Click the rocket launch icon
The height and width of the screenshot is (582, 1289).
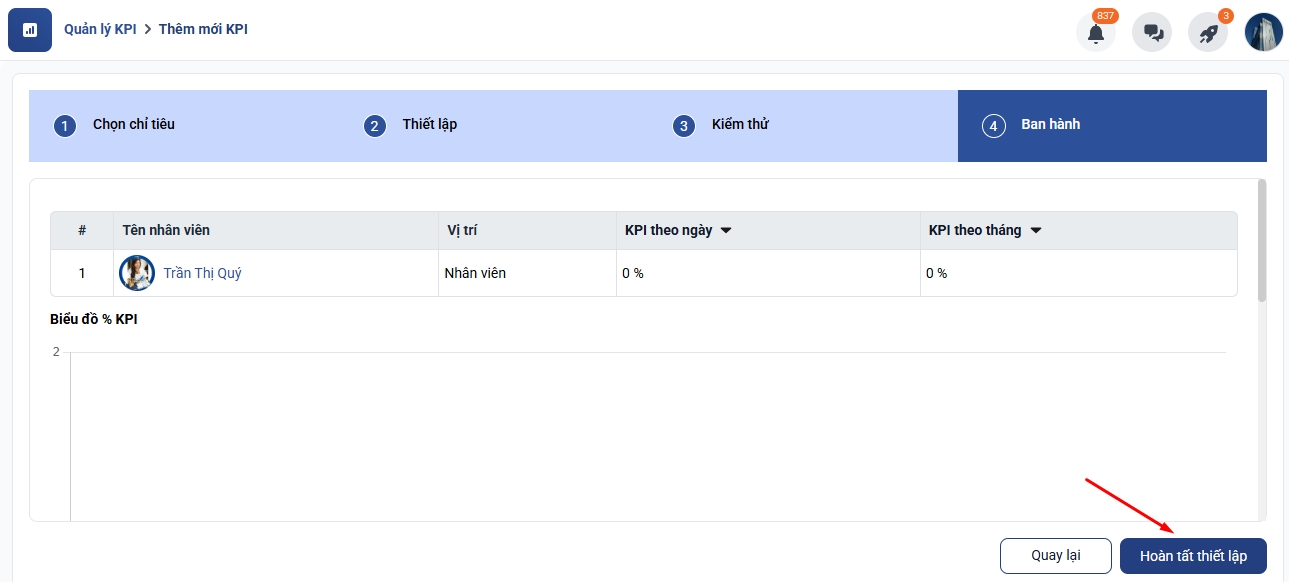click(x=1208, y=32)
